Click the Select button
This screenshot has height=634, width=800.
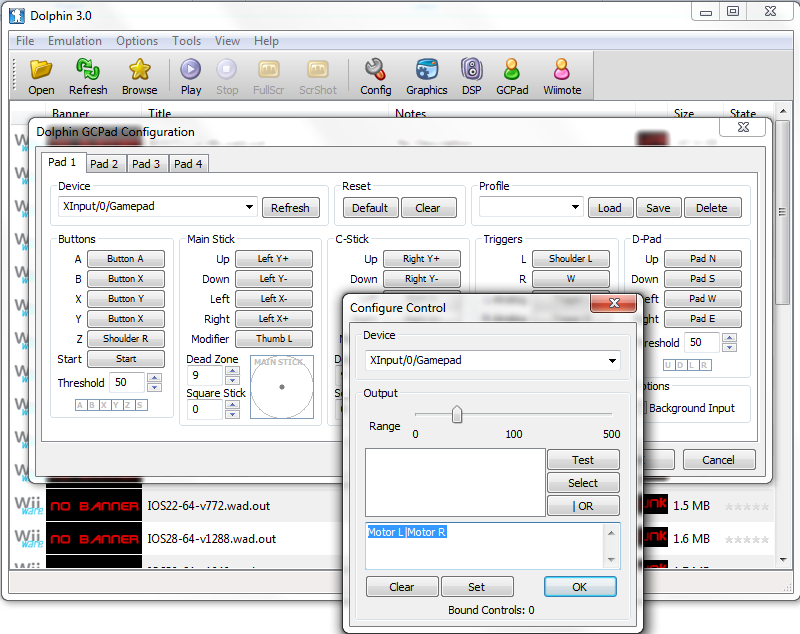click(x=583, y=483)
